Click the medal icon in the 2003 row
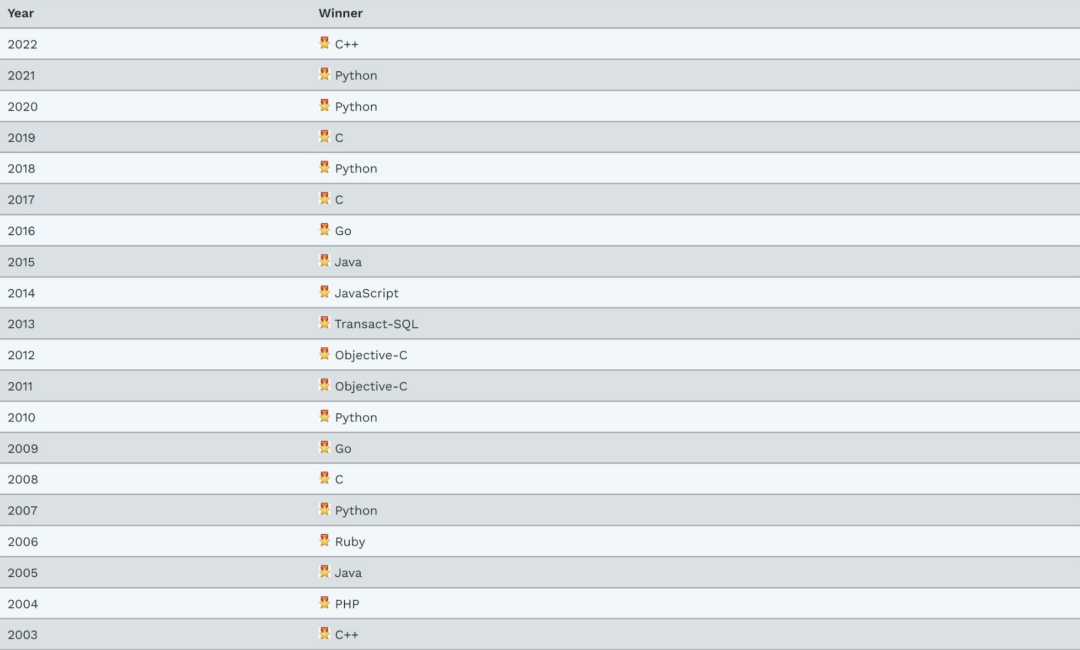 324,633
